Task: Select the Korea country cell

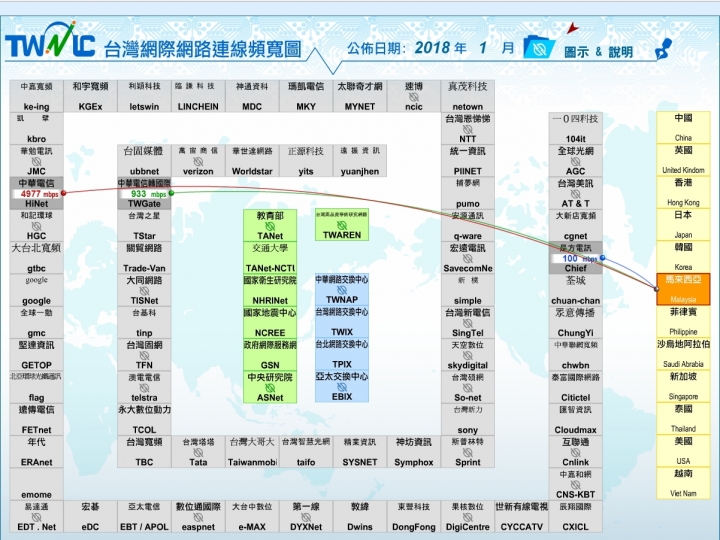Action: (683, 257)
